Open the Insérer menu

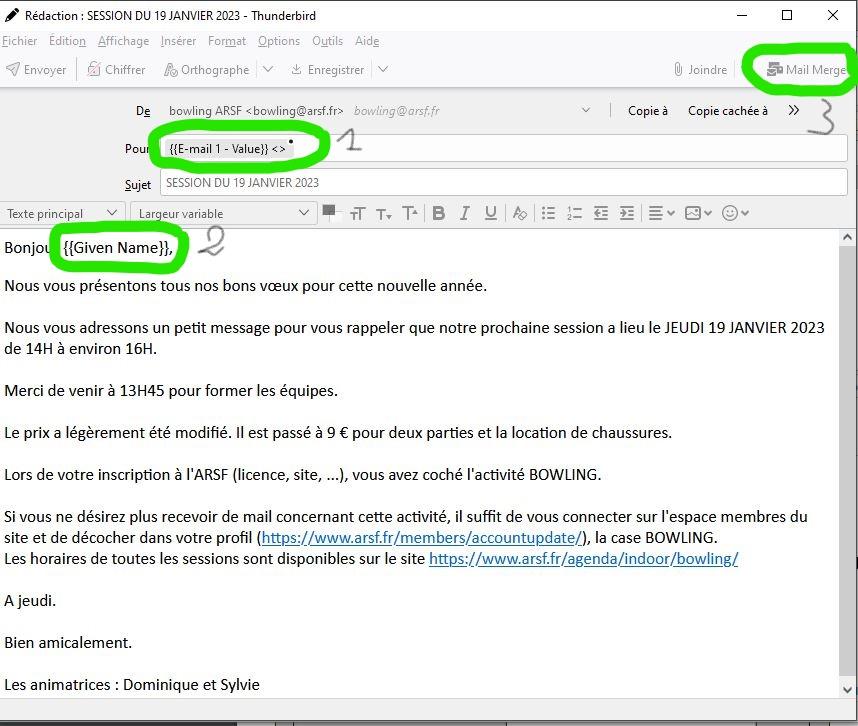pyautogui.click(x=178, y=41)
